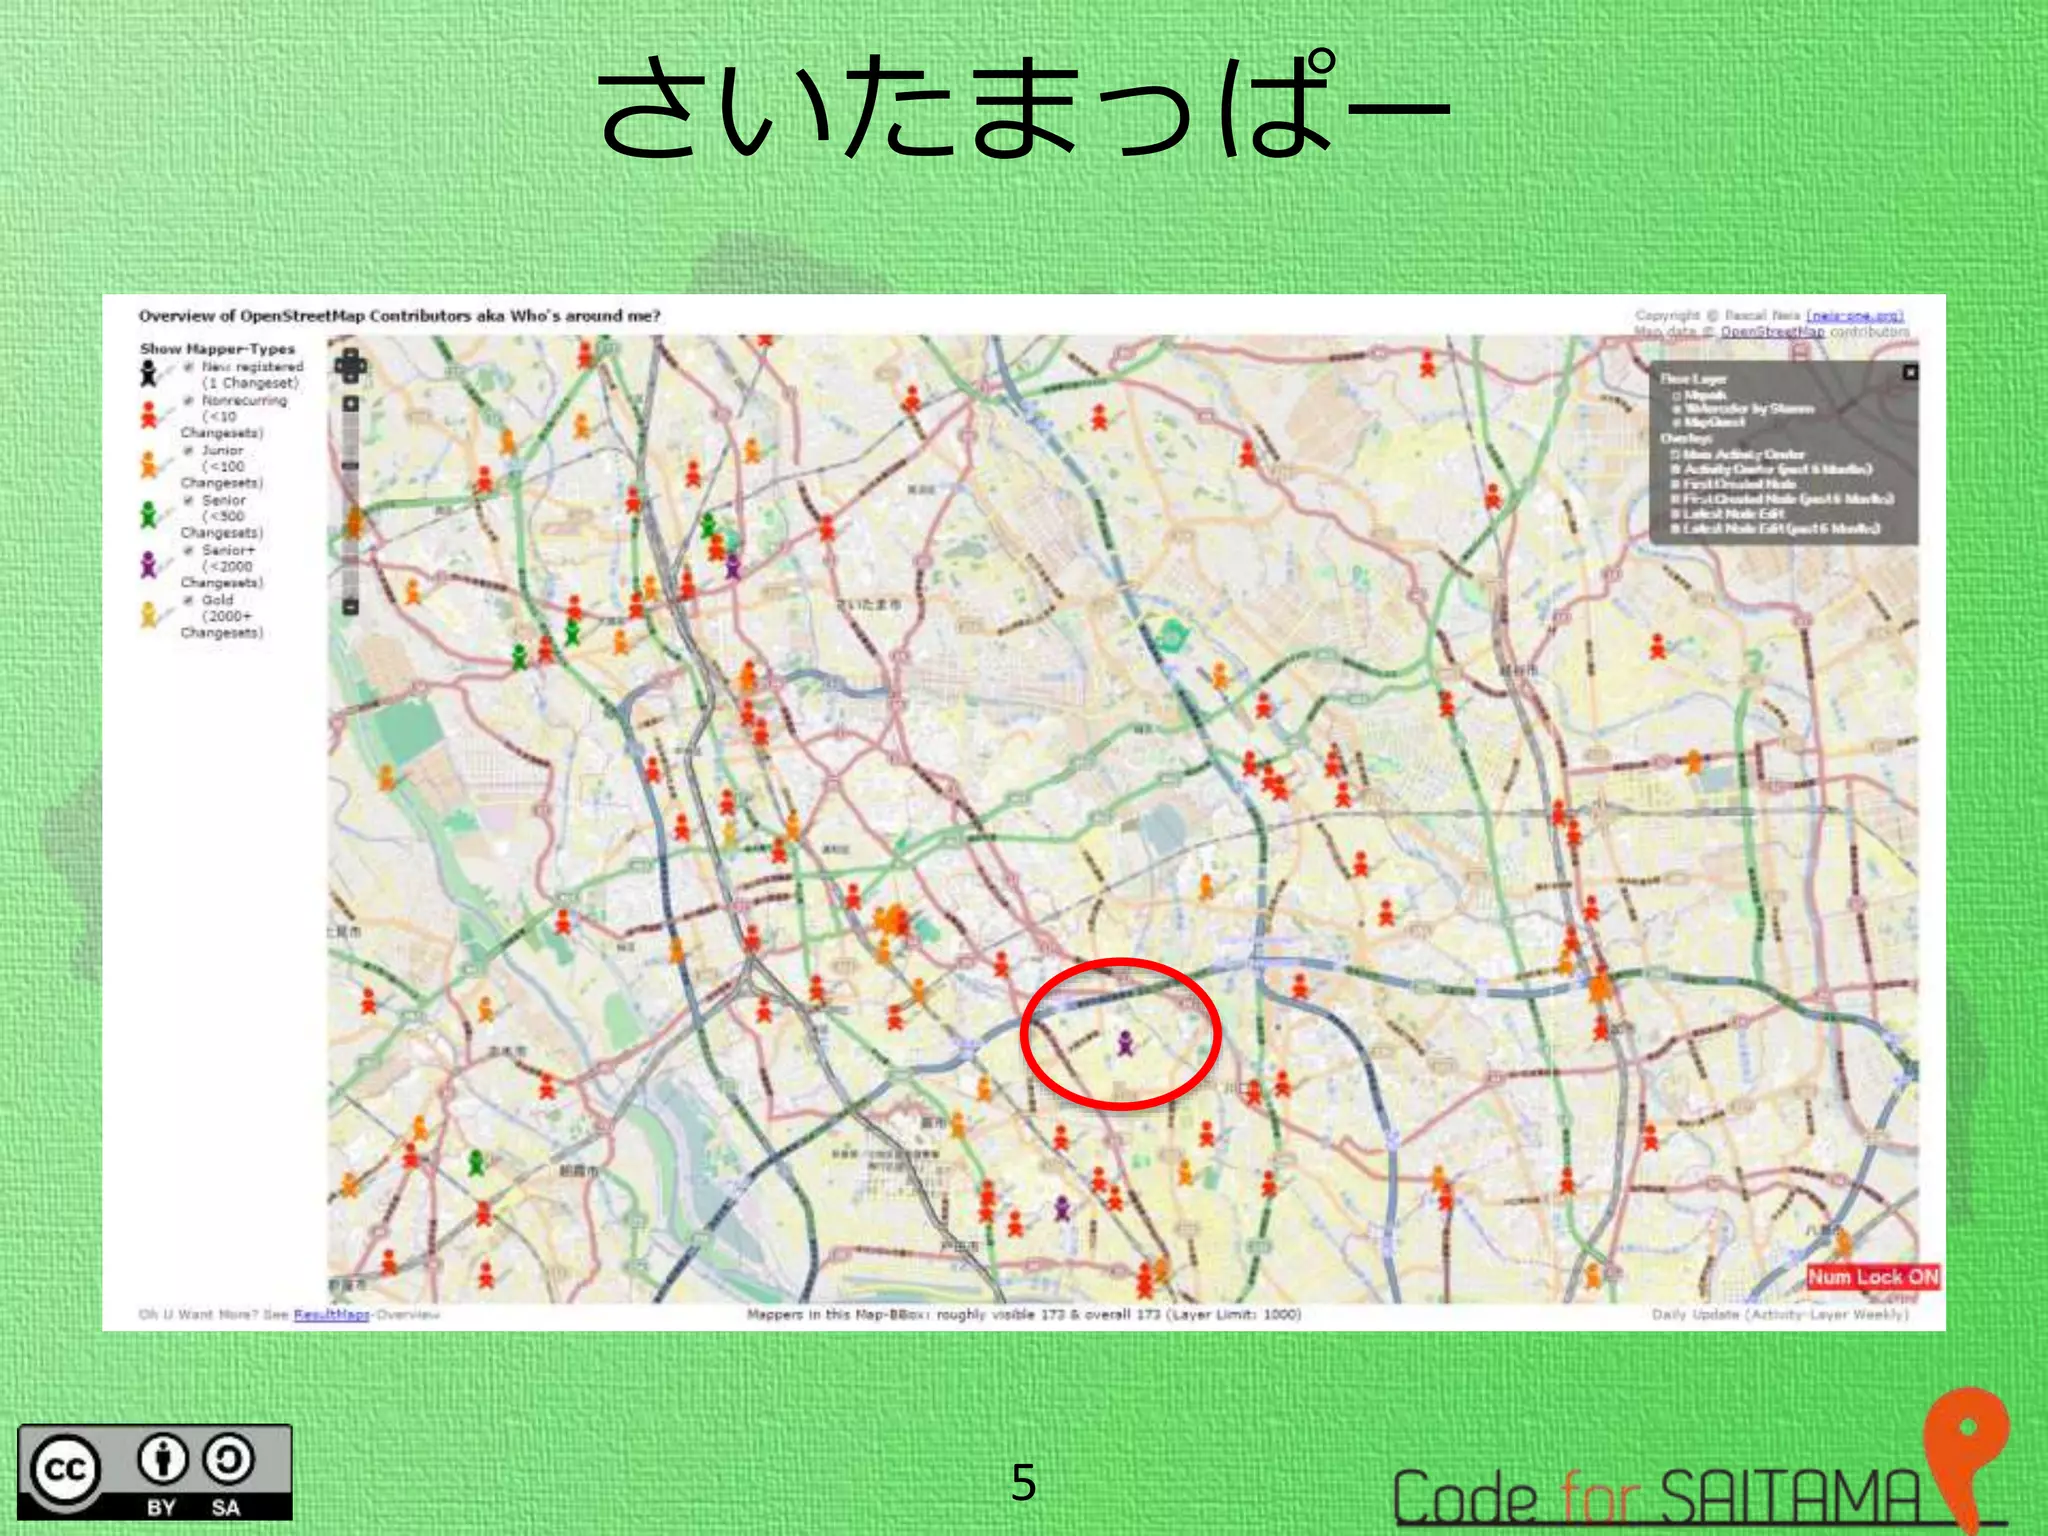The width and height of the screenshot is (2048, 1536).
Task: Uncheck Nonrecurring (<10 Changesets) mappers
Action: [x=189, y=400]
